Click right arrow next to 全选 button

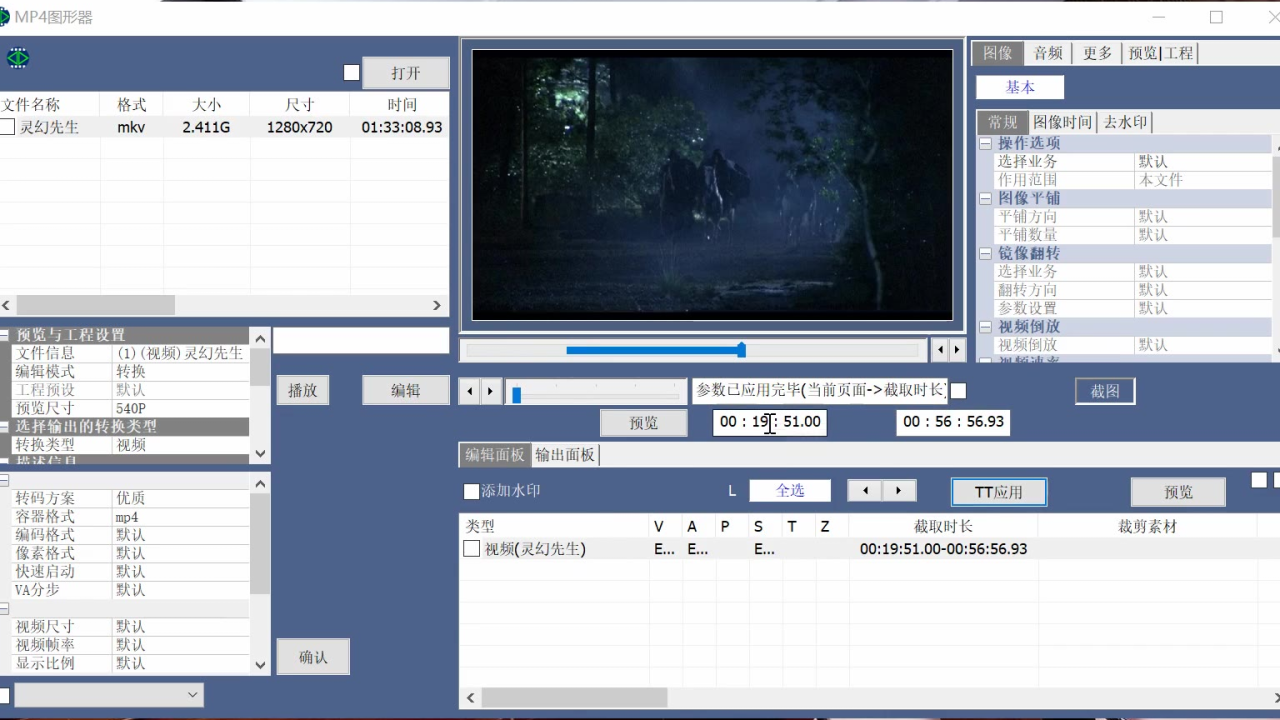899,491
